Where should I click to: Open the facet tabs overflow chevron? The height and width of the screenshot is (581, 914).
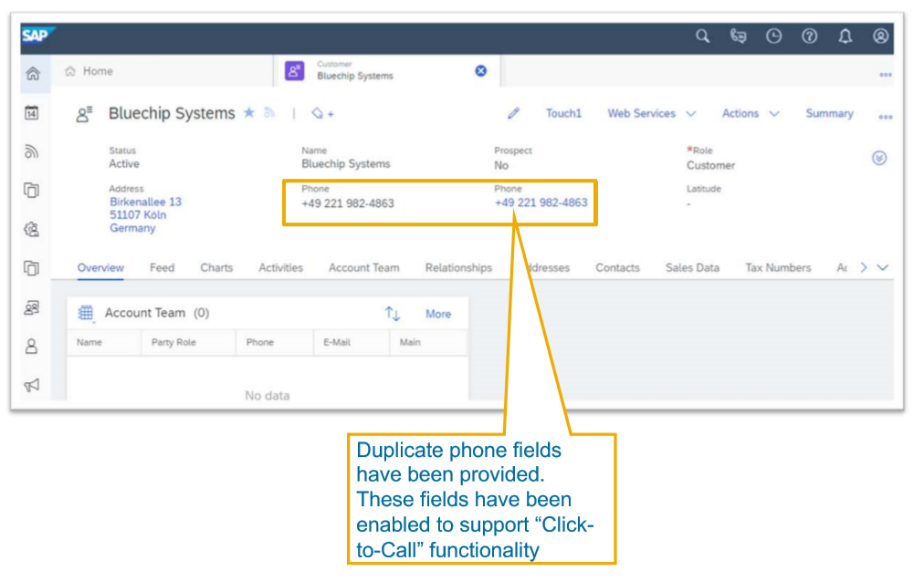click(x=883, y=267)
